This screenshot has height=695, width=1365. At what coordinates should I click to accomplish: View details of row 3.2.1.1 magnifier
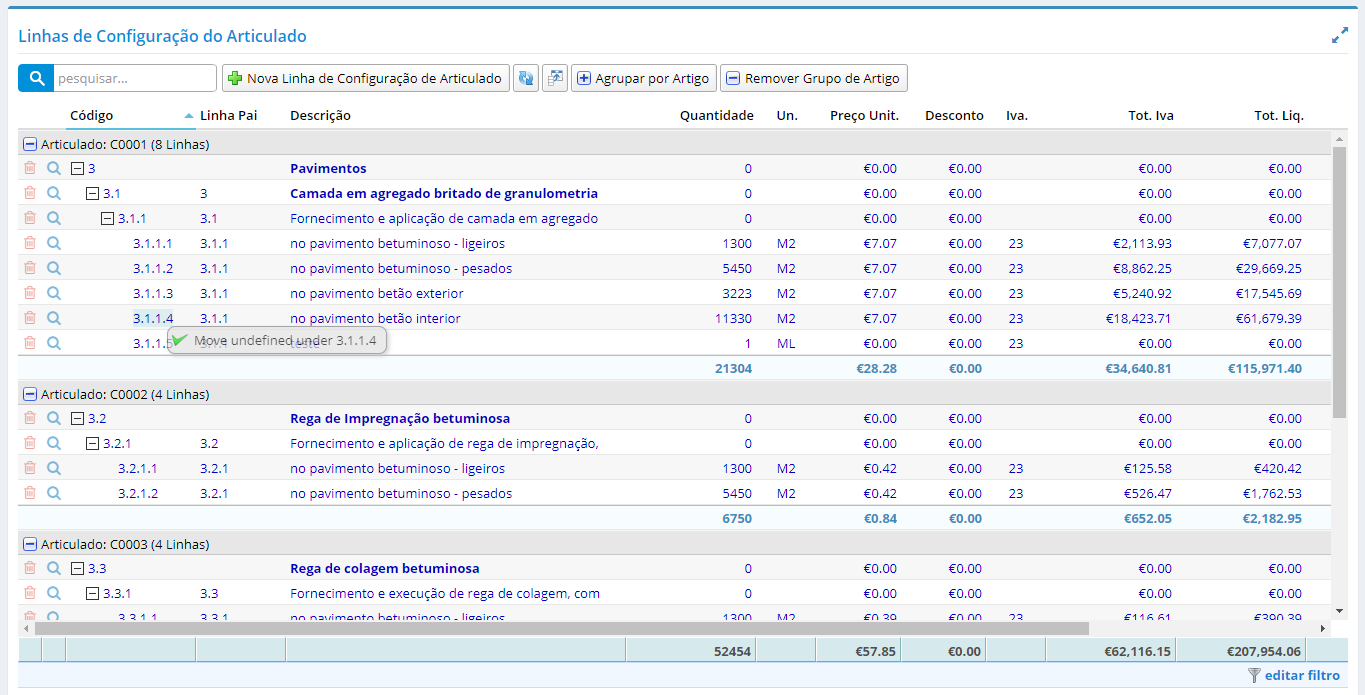[x=54, y=468]
